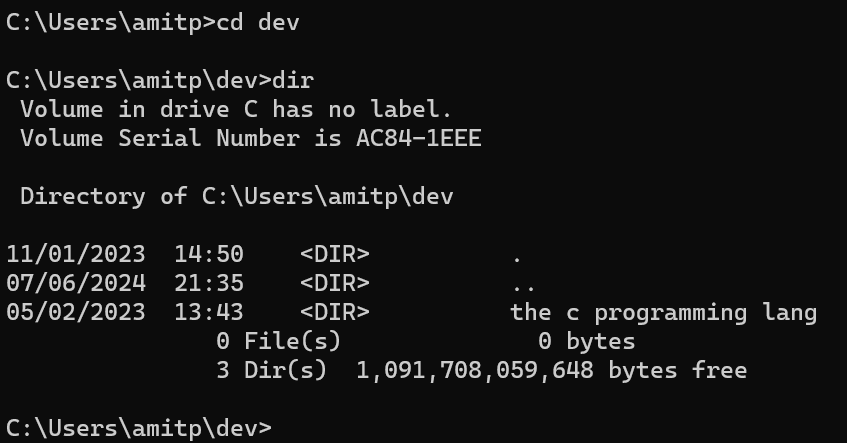
Task: Click the date 11/01/2023
Action: point(75,254)
